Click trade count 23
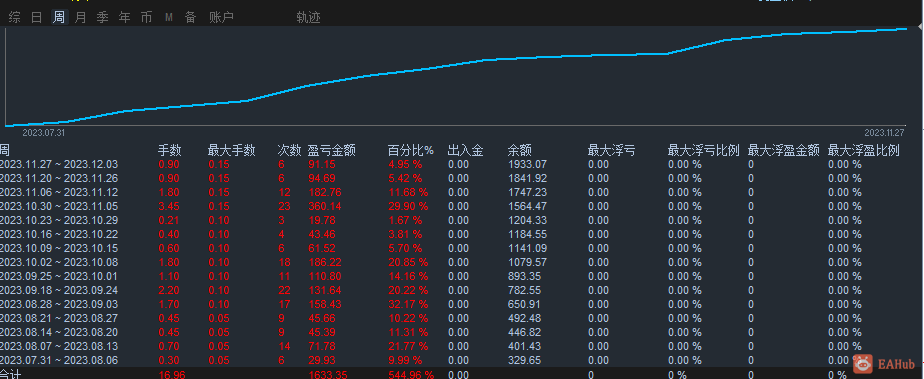This screenshot has width=924, height=379. point(285,206)
